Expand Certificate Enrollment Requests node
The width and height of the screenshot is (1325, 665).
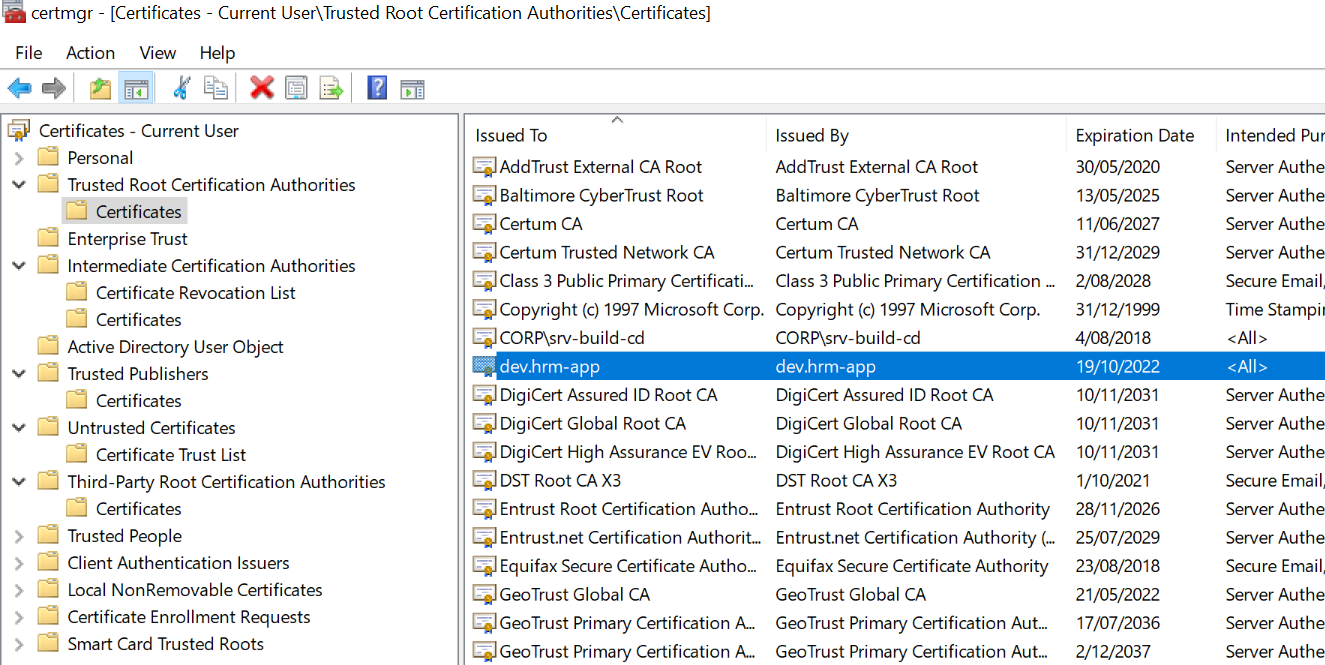19,617
